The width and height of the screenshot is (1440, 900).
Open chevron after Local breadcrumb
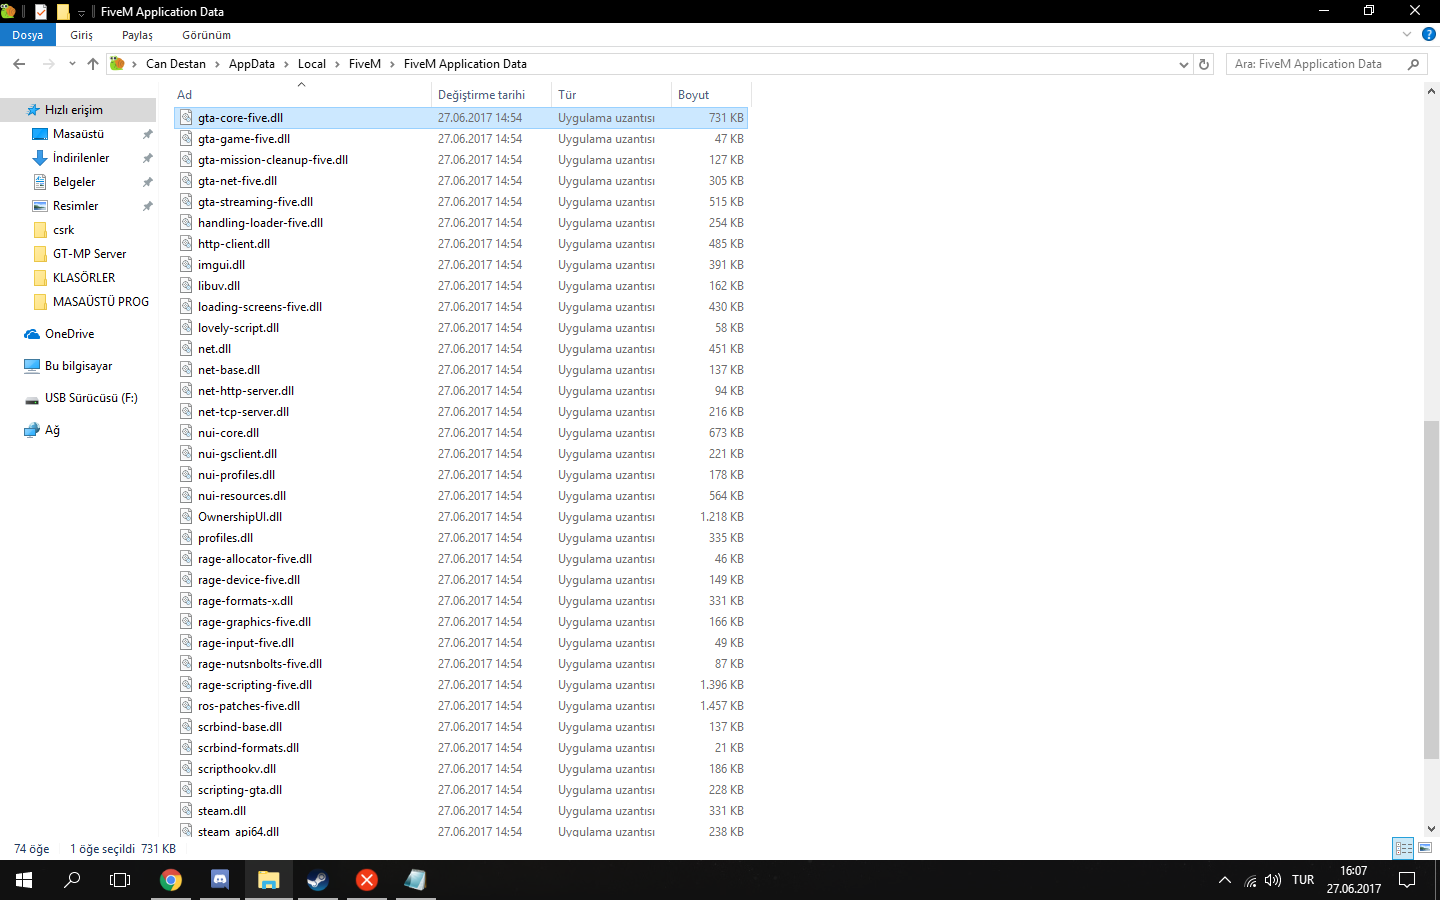tap(337, 64)
